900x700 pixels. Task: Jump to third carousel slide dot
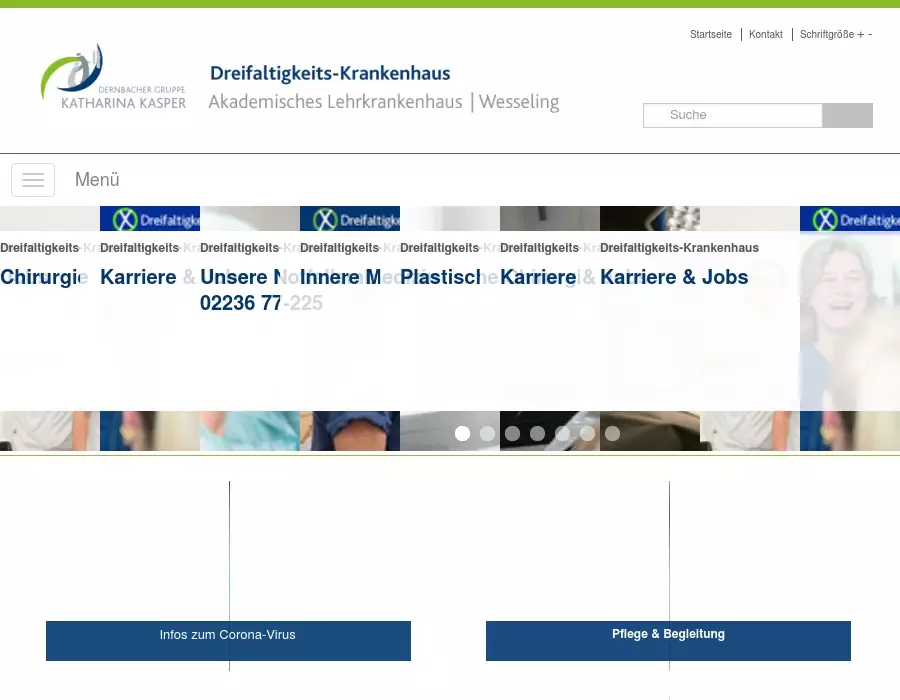[512, 433]
